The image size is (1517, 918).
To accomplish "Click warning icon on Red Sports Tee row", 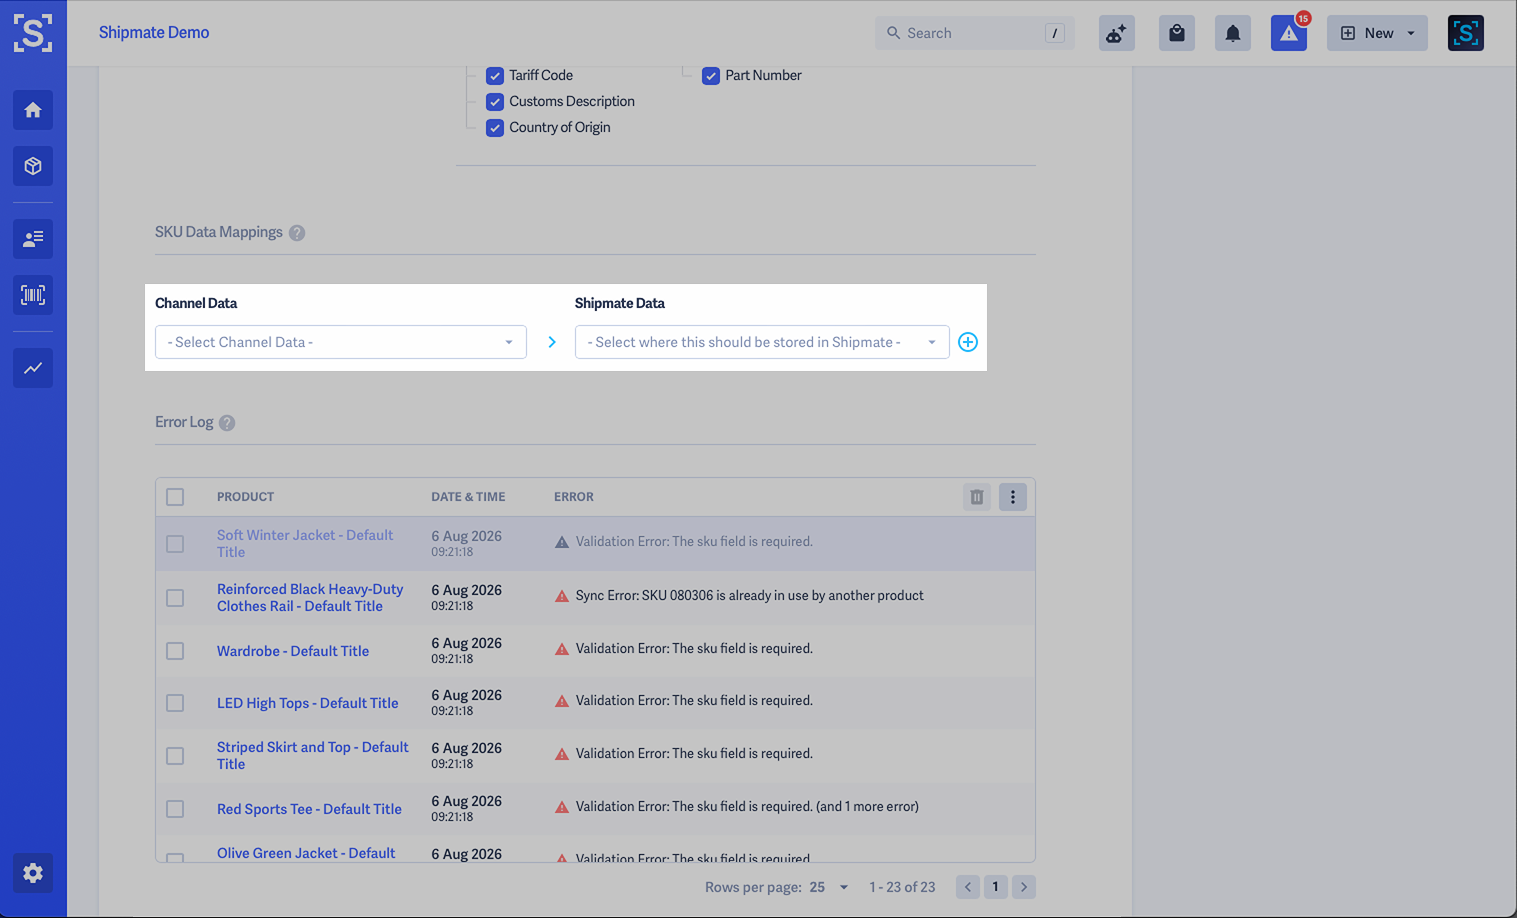I will pos(562,807).
